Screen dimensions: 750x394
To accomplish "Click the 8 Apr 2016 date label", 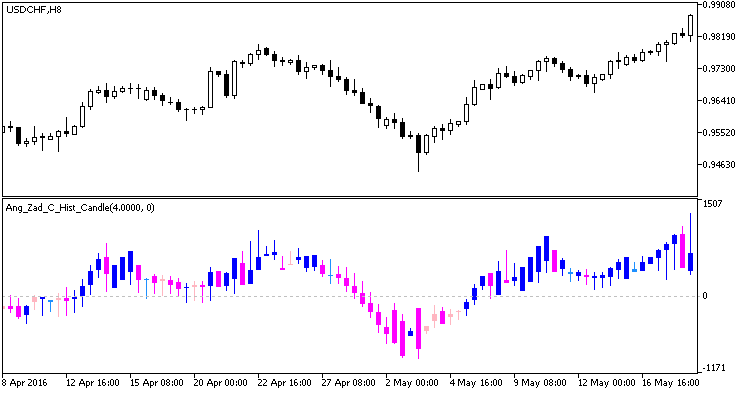I will pos(24,383).
